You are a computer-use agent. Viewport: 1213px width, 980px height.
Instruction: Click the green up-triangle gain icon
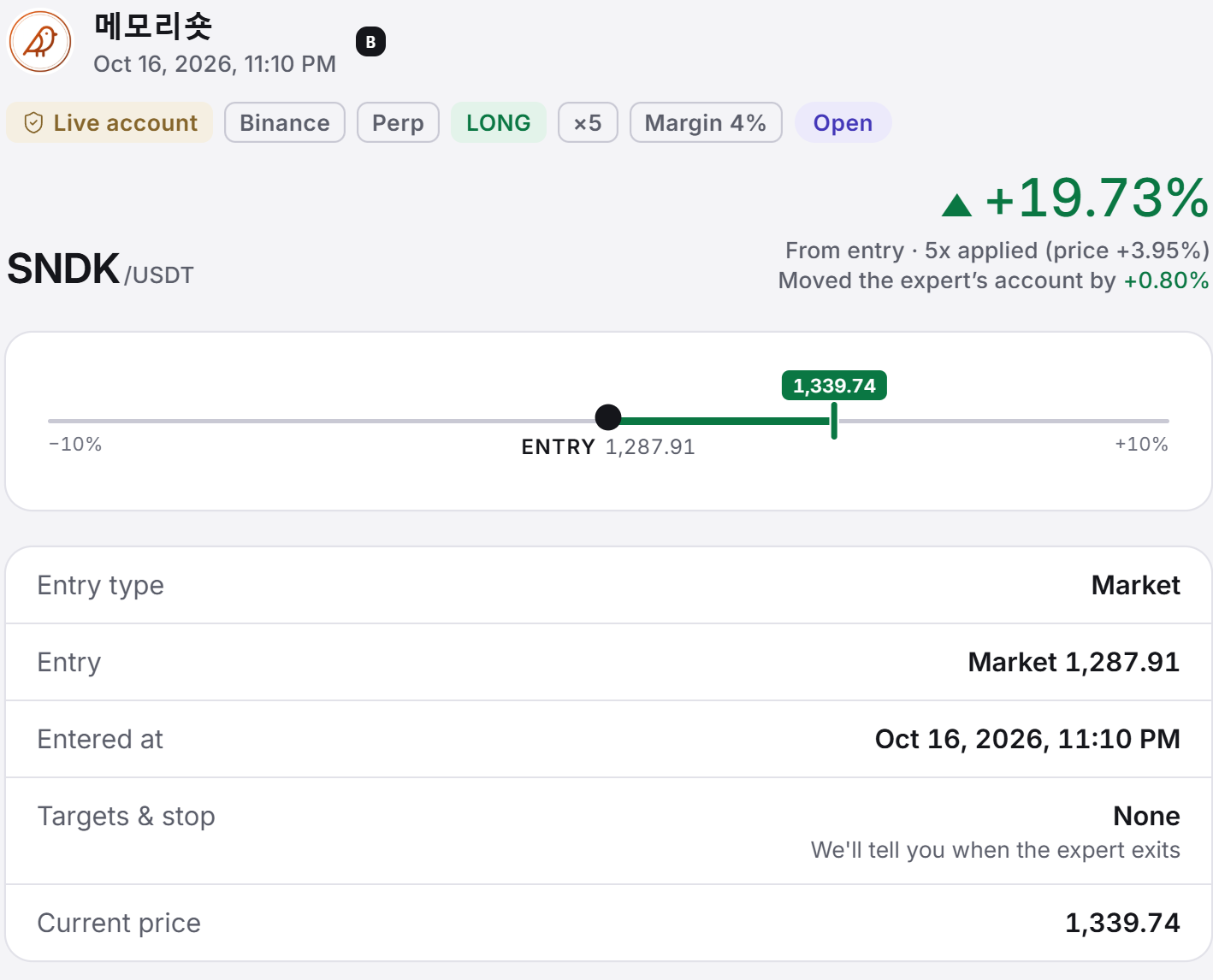tap(957, 205)
